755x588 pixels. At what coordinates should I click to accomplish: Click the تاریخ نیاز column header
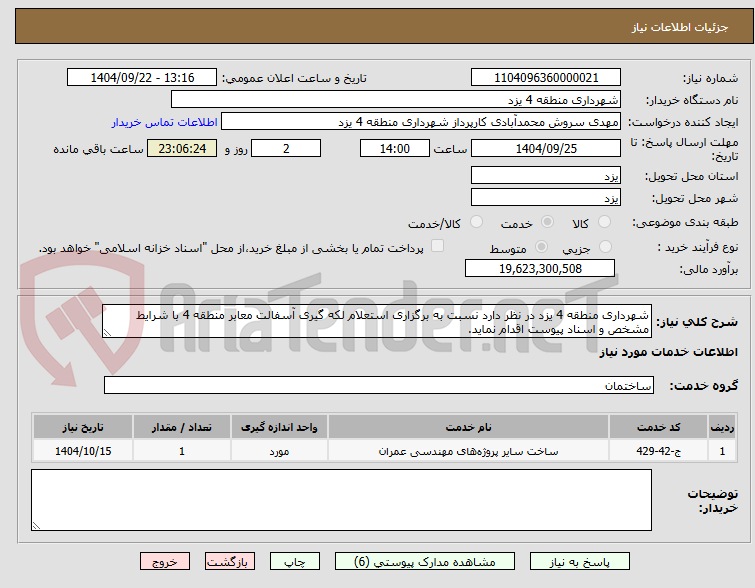coord(83,427)
